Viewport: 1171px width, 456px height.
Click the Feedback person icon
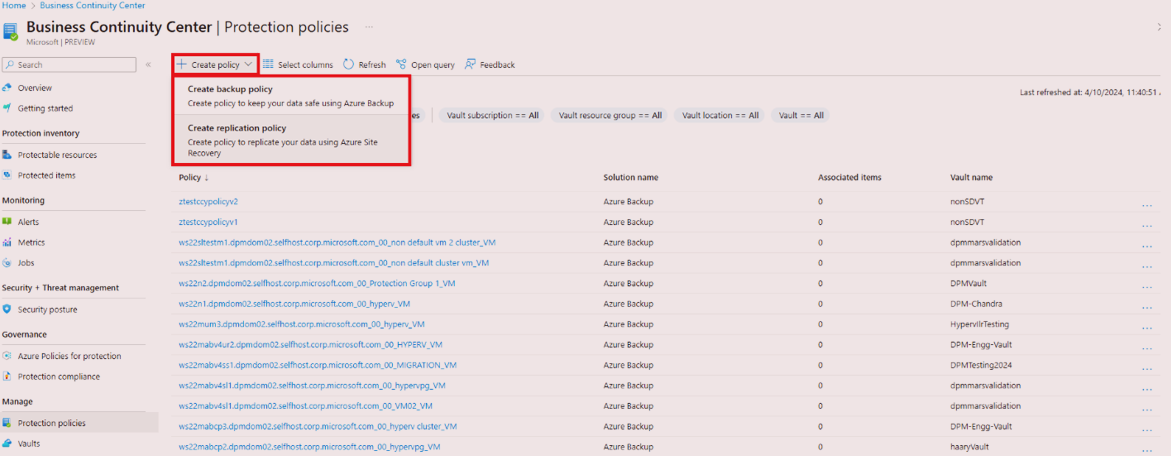pos(470,65)
